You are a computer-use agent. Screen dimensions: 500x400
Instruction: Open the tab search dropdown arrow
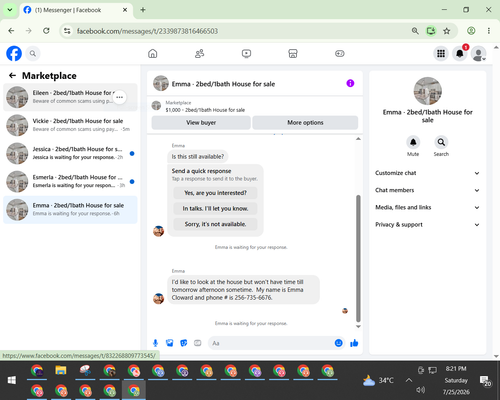10,10
